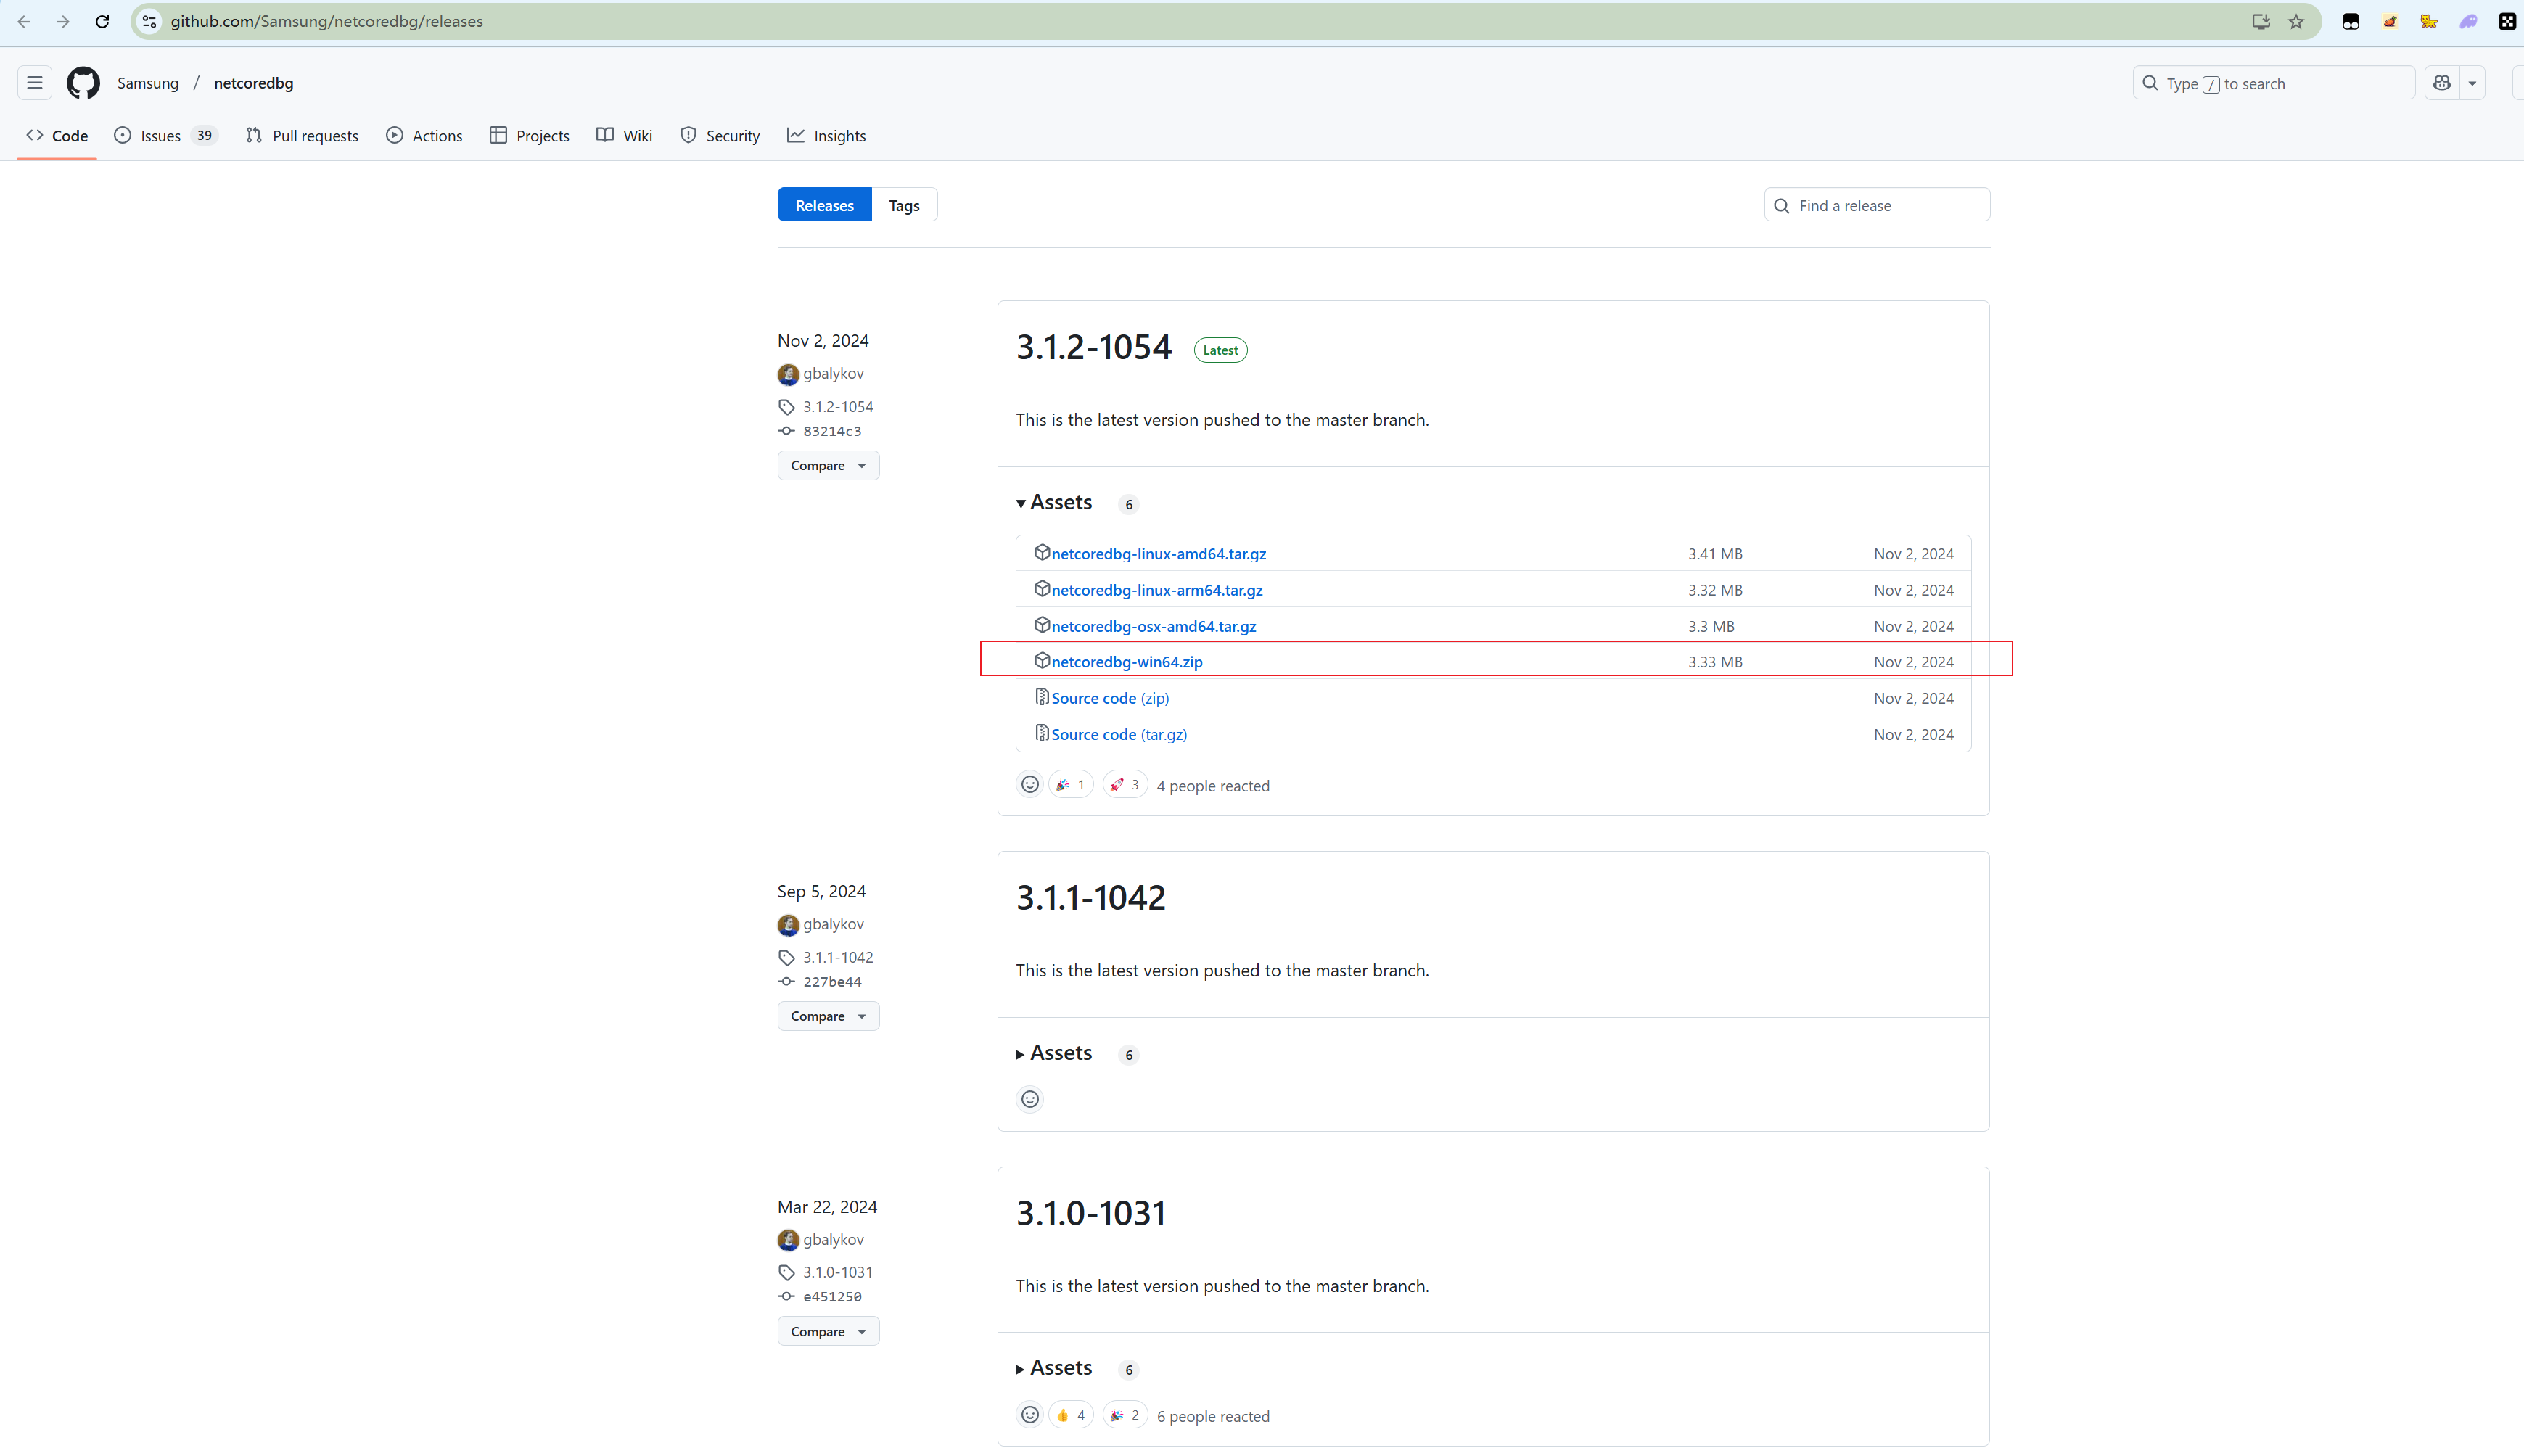2524x1456 pixels.
Task: Toggle the party reaction on 3.1.2-1054
Action: 1070,785
